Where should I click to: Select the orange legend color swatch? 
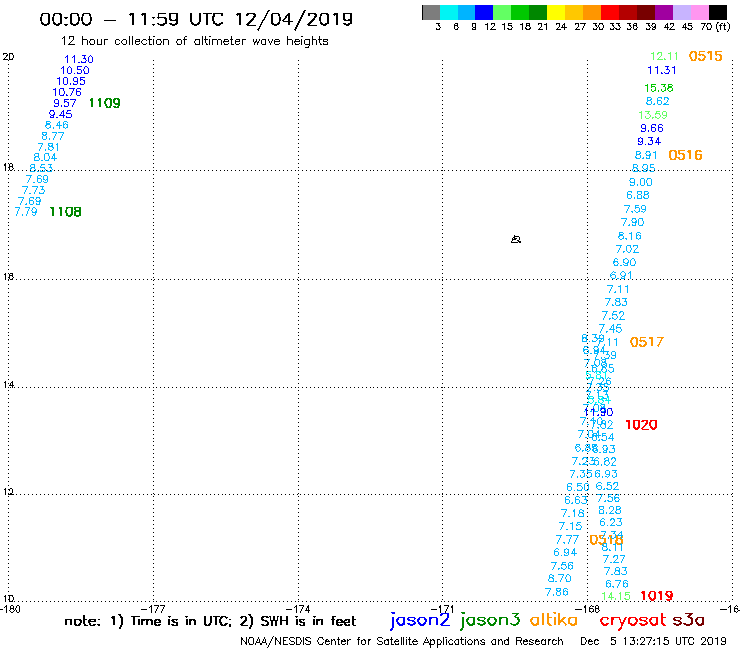click(x=591, y=12)
